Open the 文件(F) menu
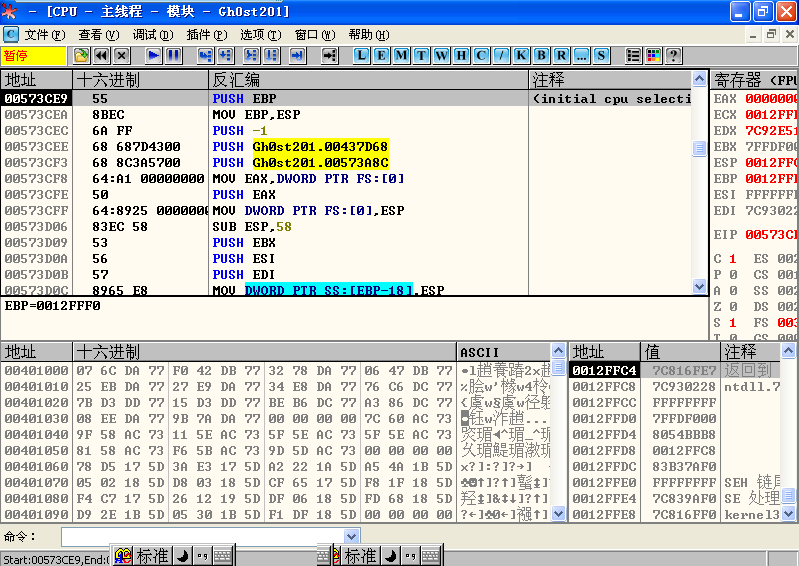 [45, 35]
